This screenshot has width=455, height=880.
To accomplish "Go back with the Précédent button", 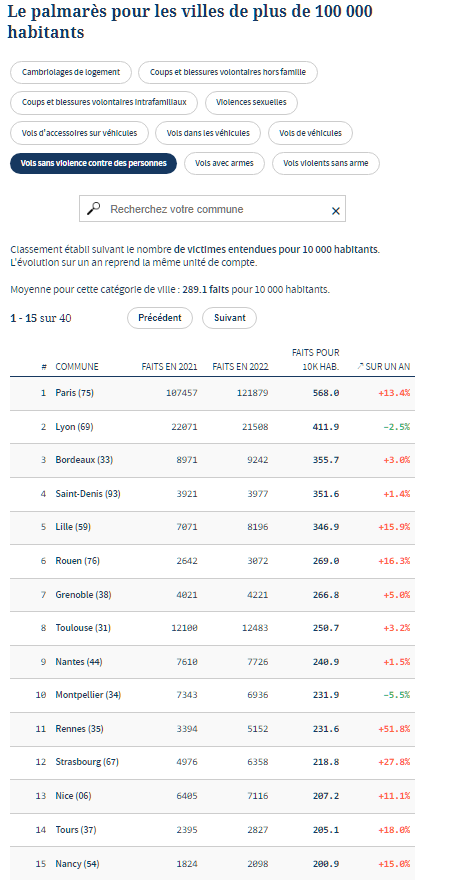I will tap(160, 318).
